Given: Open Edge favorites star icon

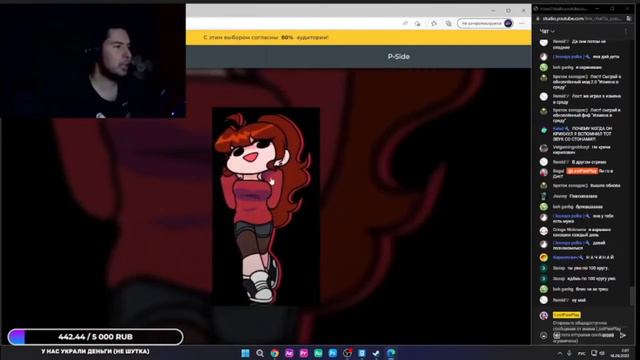Looking at the screenshot, I should pos(434,23).
